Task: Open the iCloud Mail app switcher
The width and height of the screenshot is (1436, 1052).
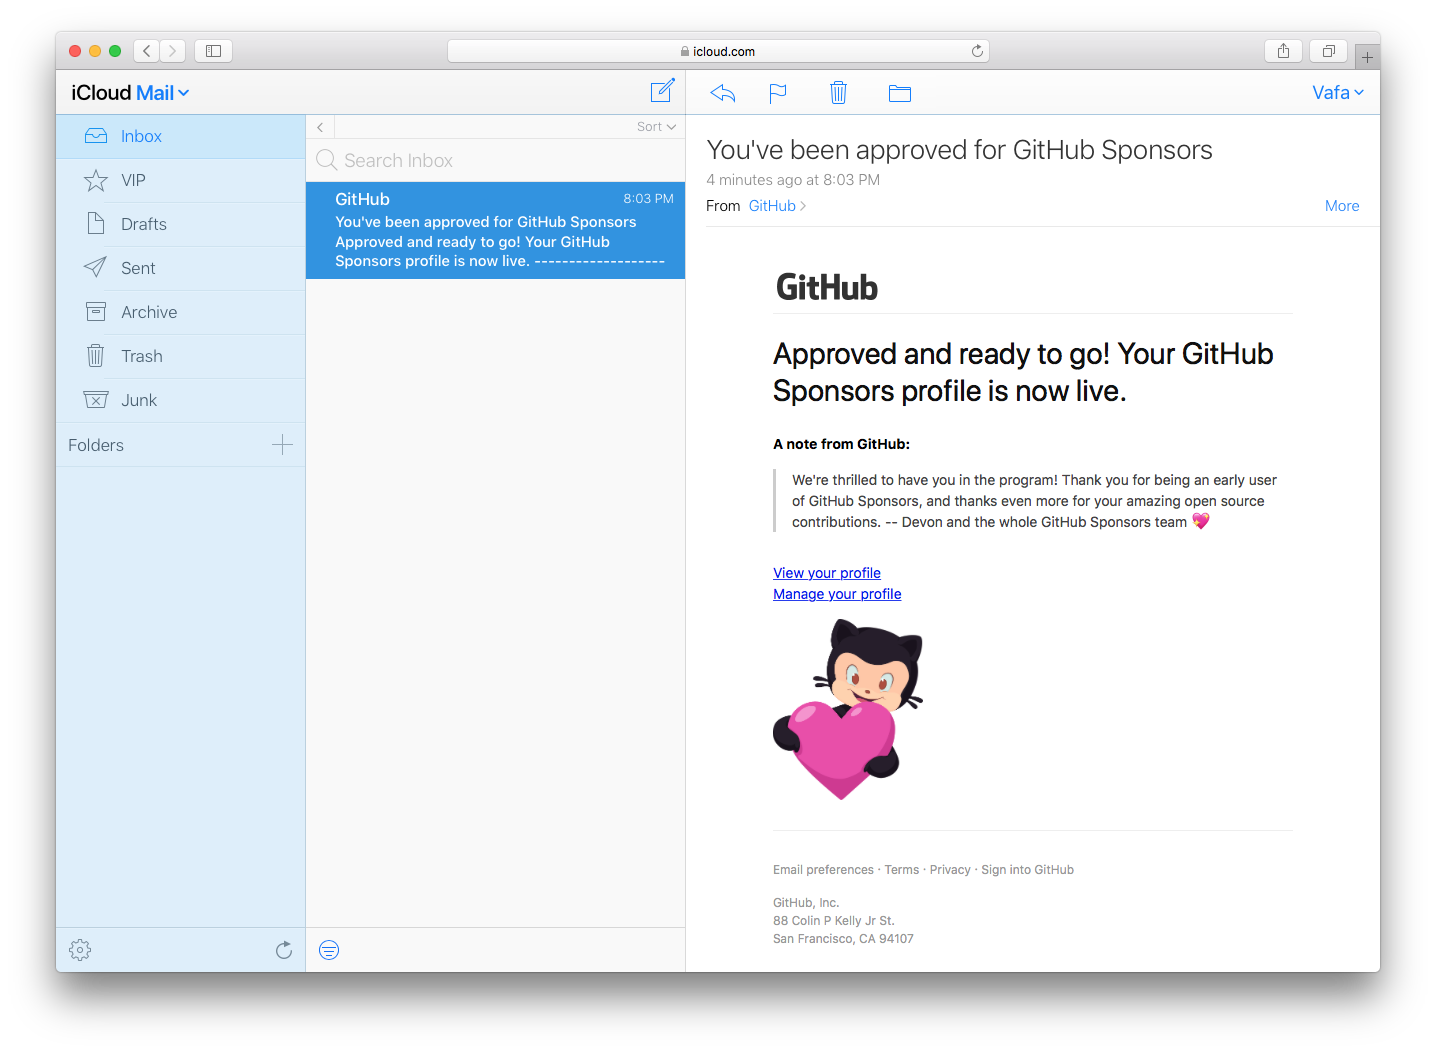Action: click(130, 93)
